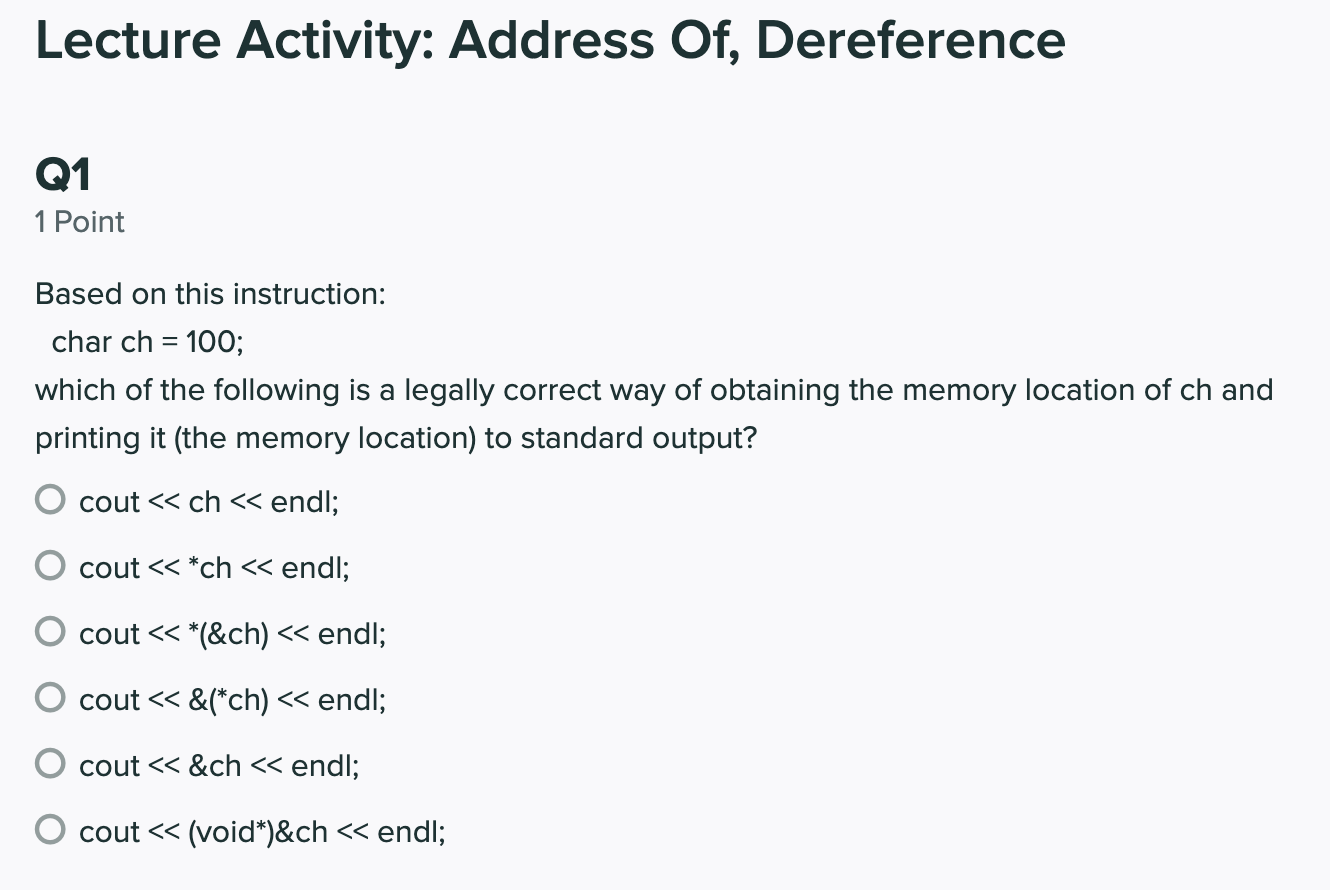Screen dimensions: 1330x890
Task: Select the radio button for "cout << (void*)&ch << endl;"
Action: pos(49,828)
